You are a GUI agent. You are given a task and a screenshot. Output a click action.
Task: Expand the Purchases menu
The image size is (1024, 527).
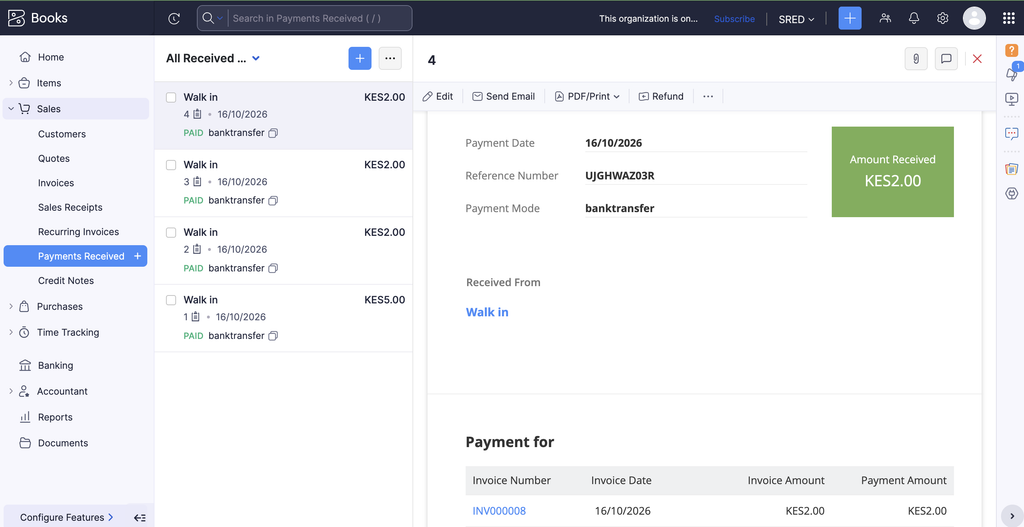coord(10,306)
